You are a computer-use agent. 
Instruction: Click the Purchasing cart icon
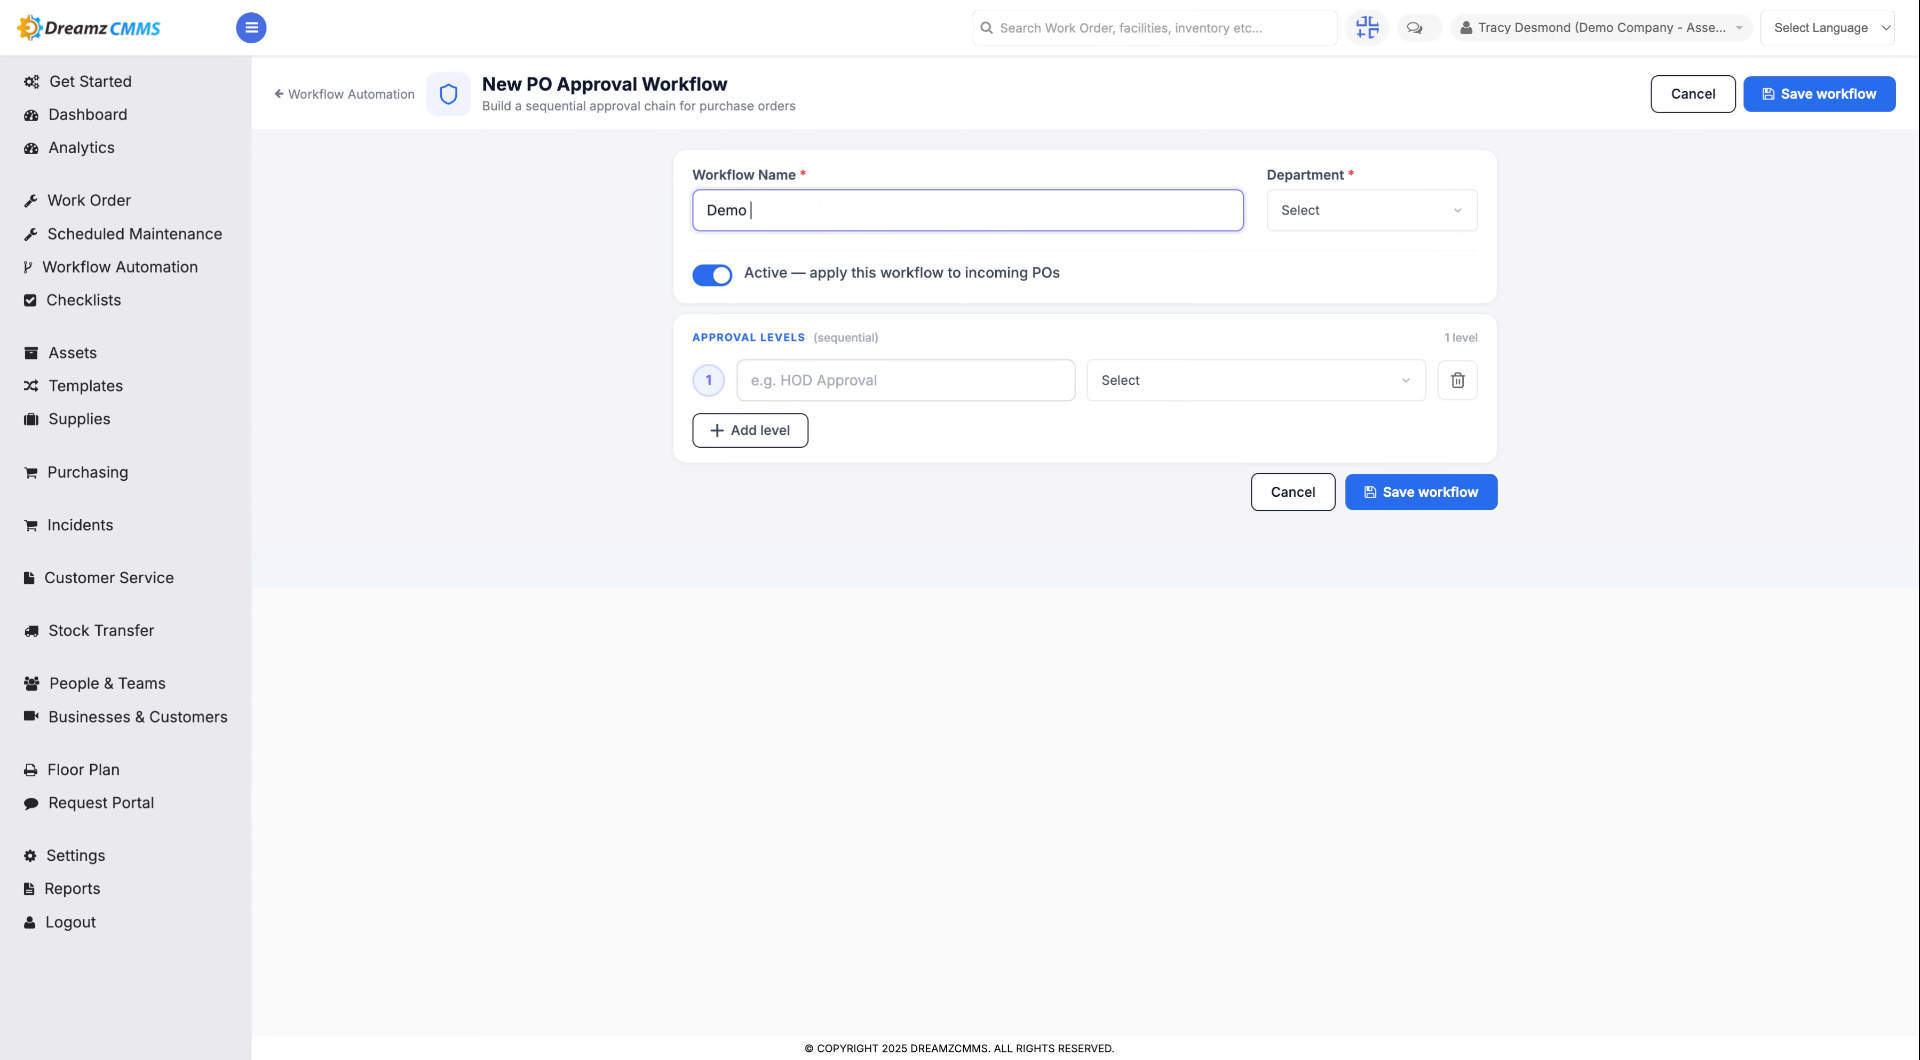31,473
